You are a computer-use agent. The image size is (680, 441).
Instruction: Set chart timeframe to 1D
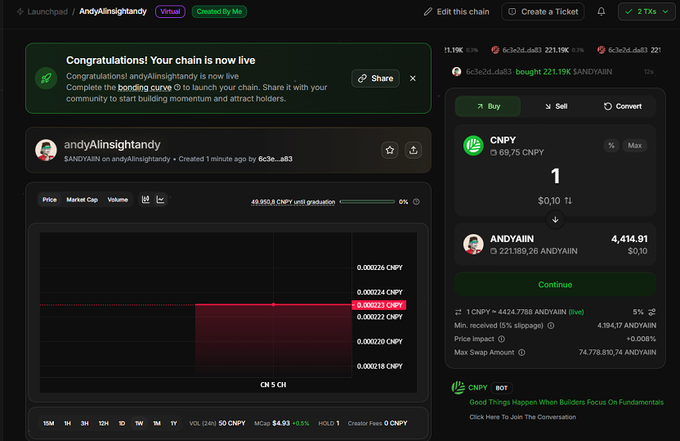pyautogui.click(x=122, y=423)
